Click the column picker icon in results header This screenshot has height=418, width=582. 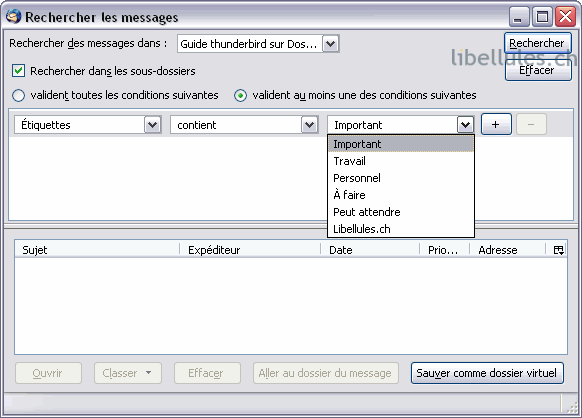(558, 250)
